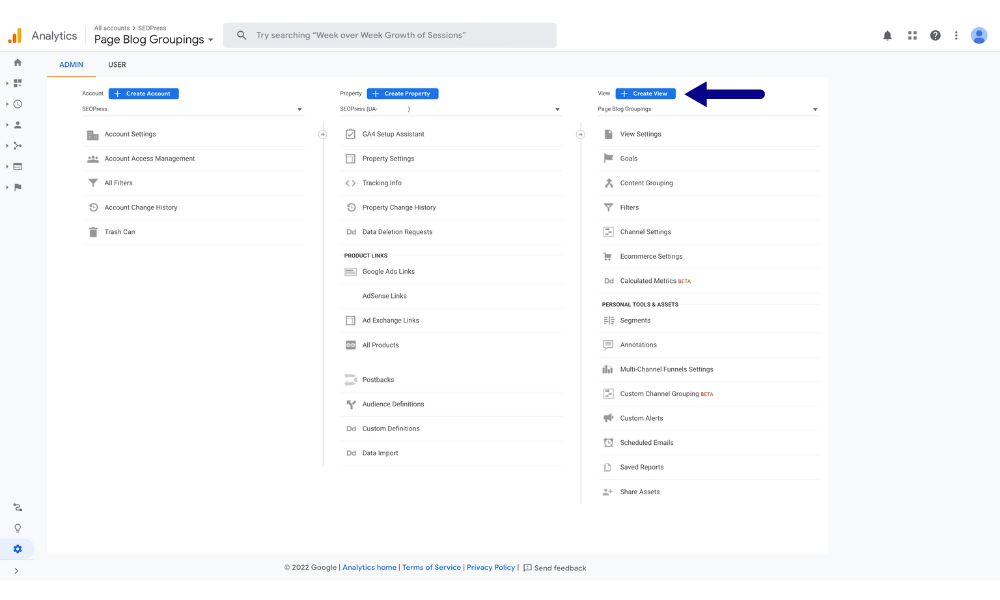Open notifications bell icon

point(887,36)
